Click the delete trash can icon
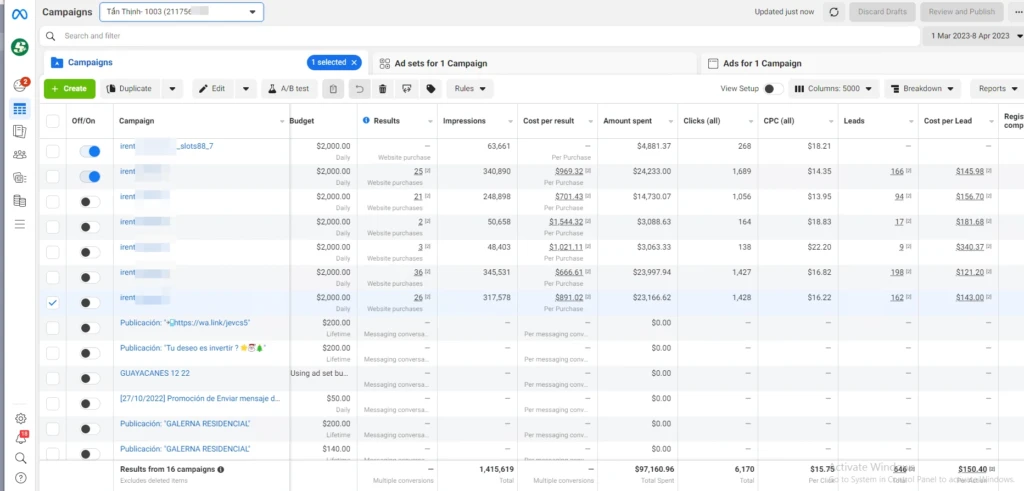Viewport: 1024px width, 491px height. coord(383,89)
